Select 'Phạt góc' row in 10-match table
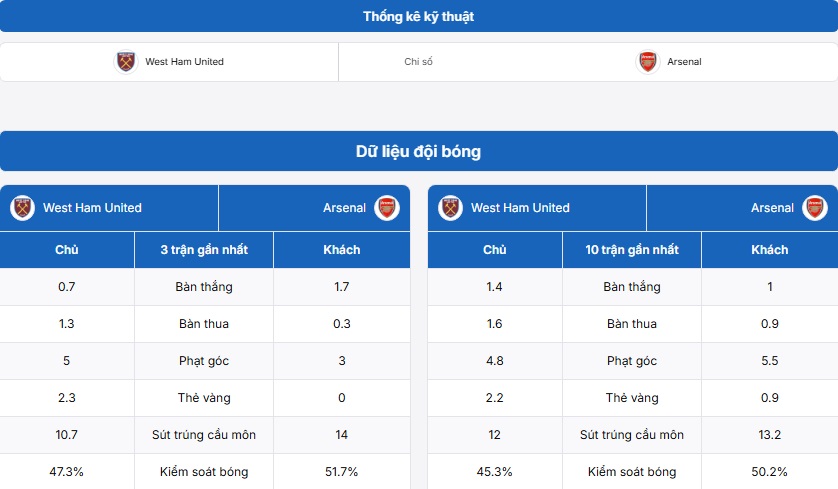 click(x=633, y=361)
